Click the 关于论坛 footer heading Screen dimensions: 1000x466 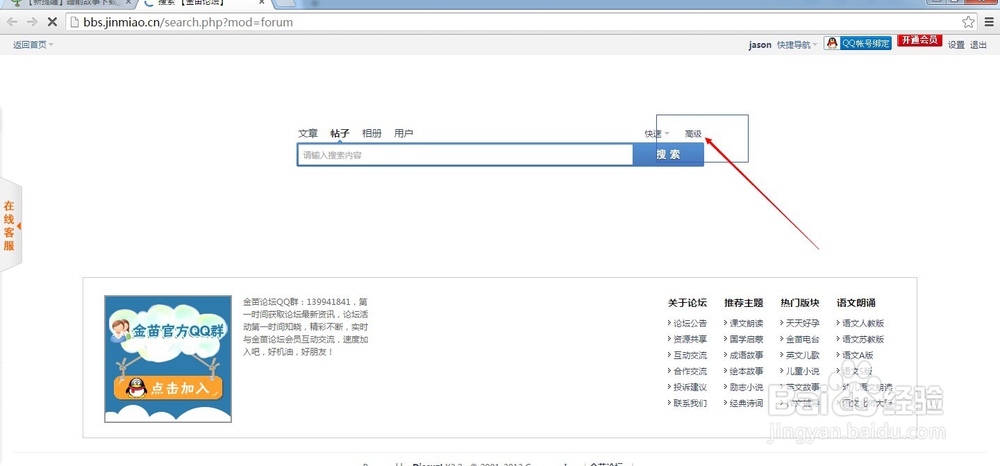point(688,303)
